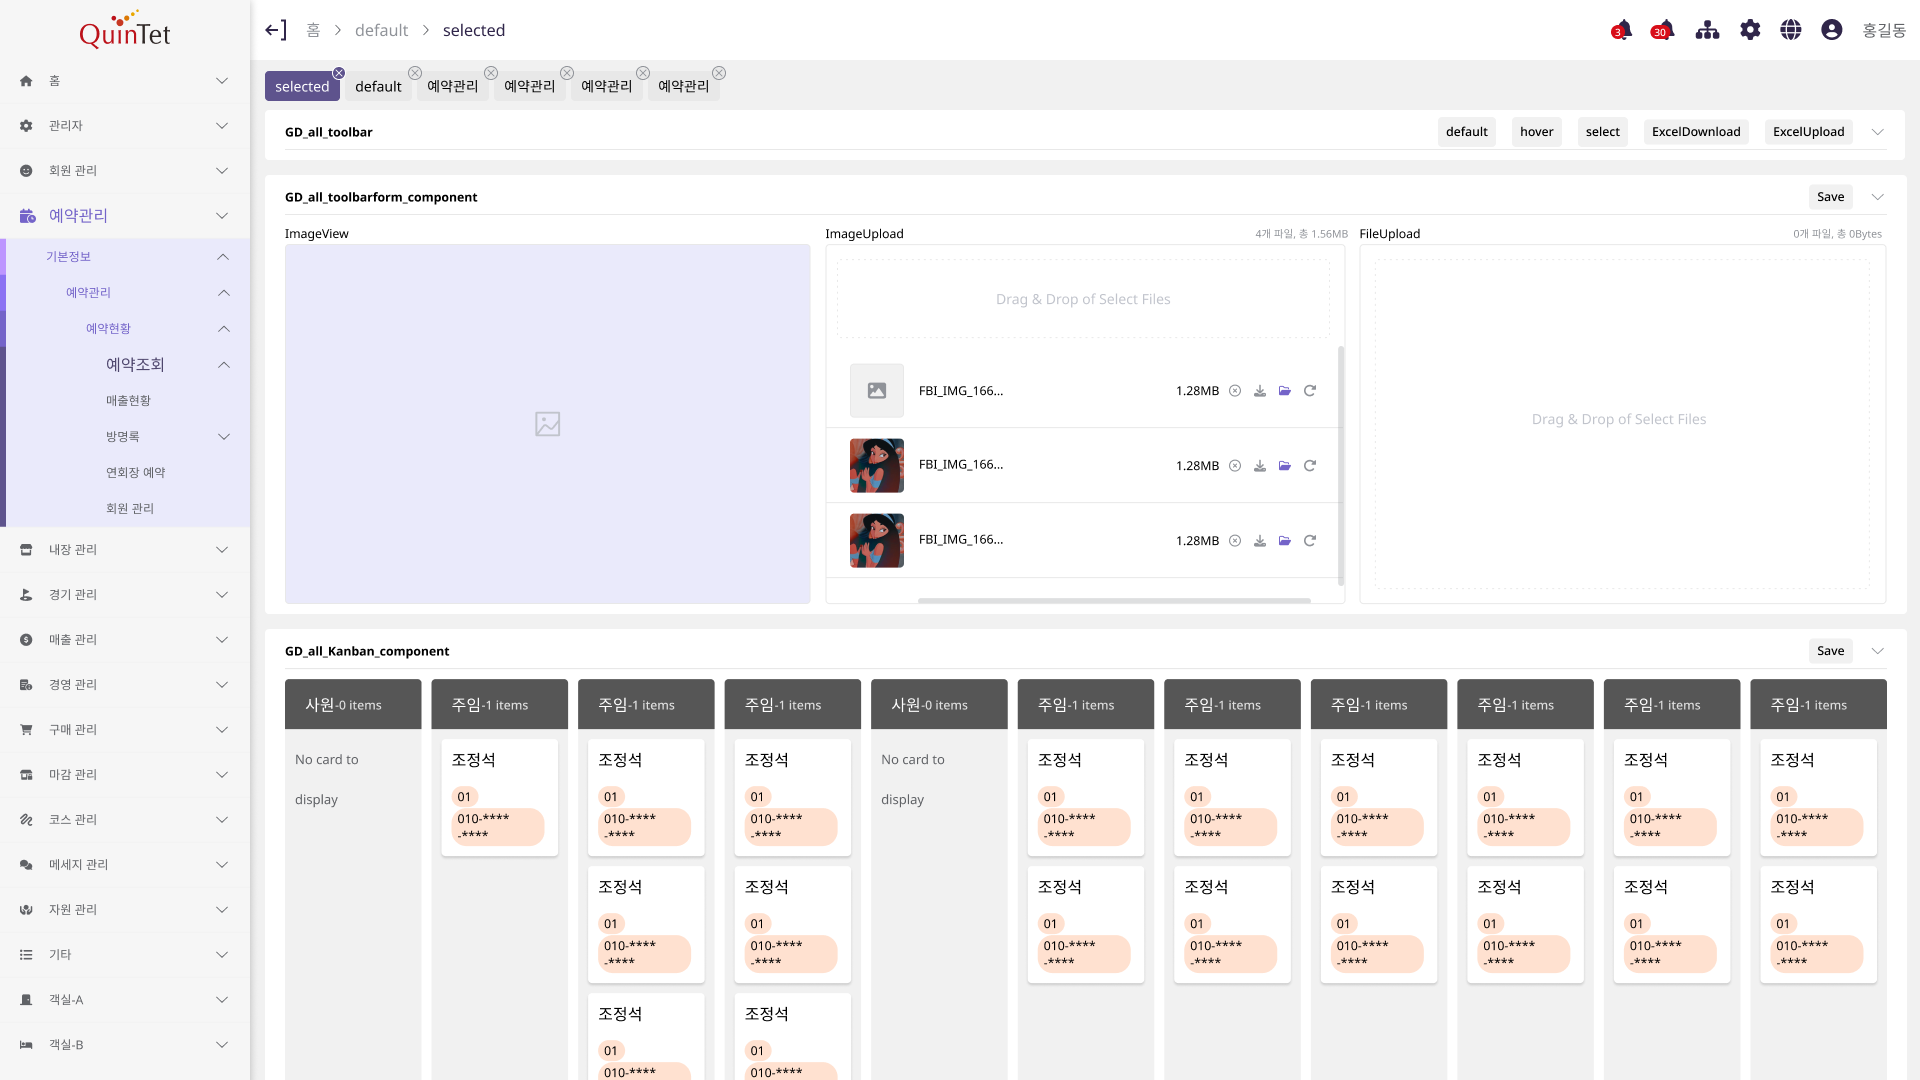Remove the first uploaded file with the X icon

click(1235, 391)
